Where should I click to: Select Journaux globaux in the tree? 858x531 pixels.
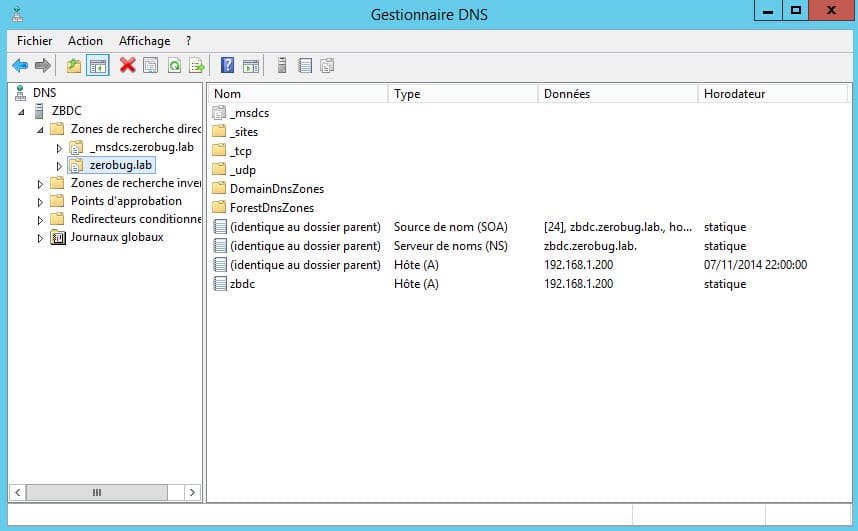tap(117, 237)
